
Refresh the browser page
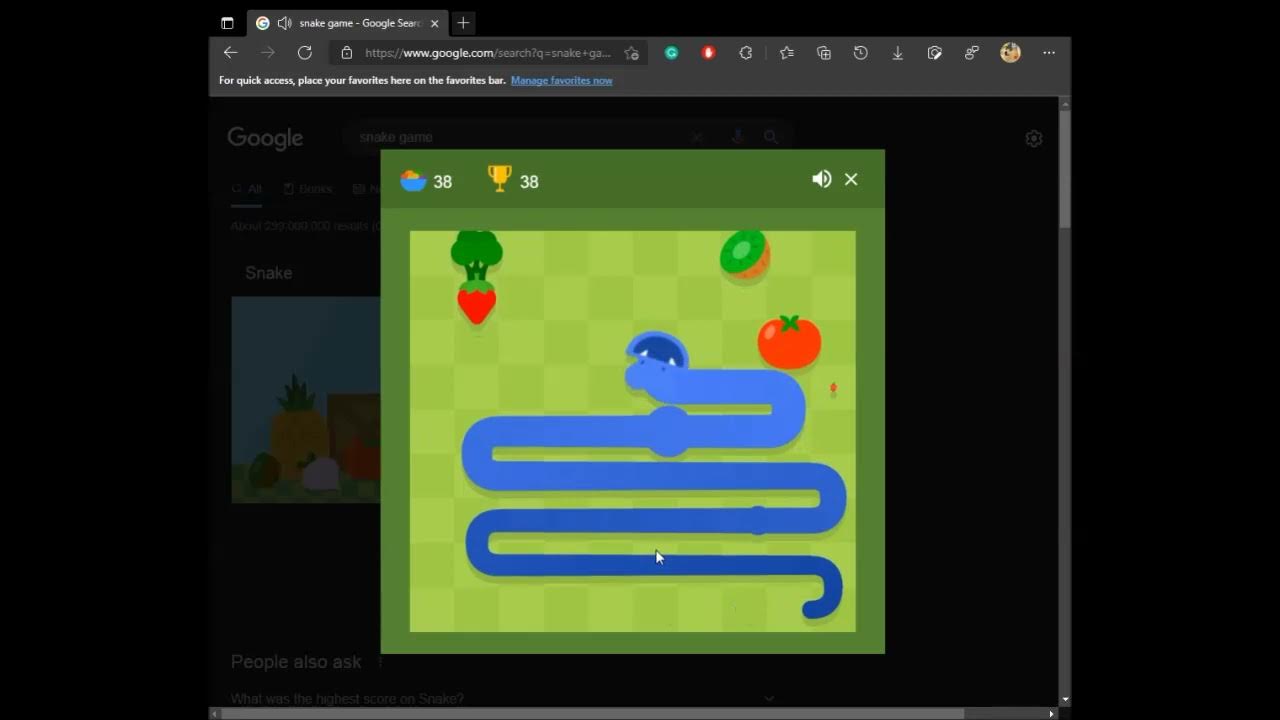(305, 53)
